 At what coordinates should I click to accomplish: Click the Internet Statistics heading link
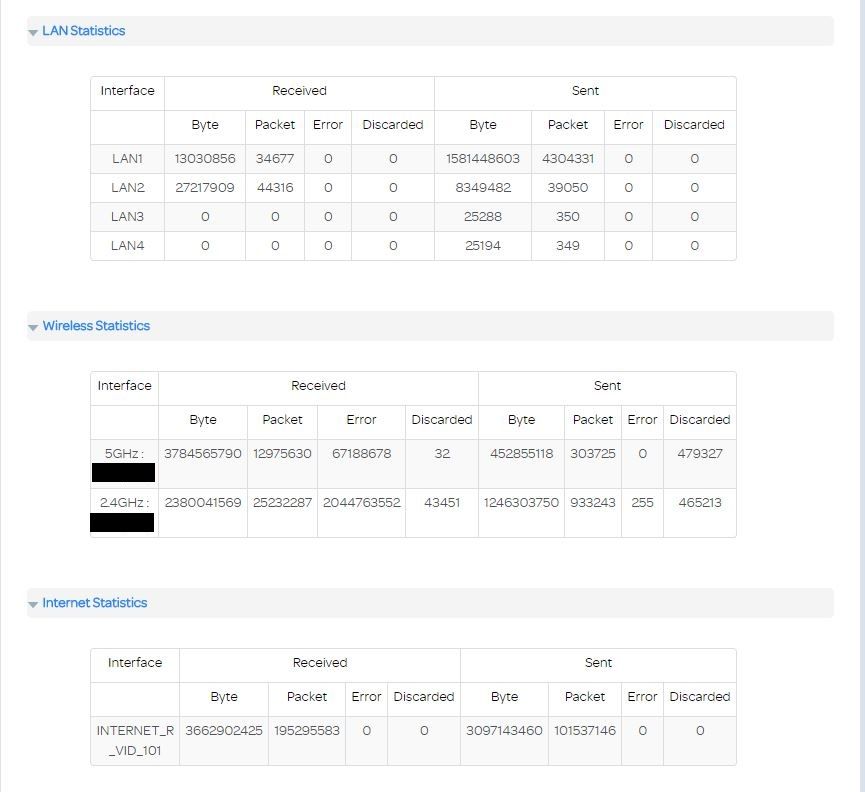coord(94,603)
